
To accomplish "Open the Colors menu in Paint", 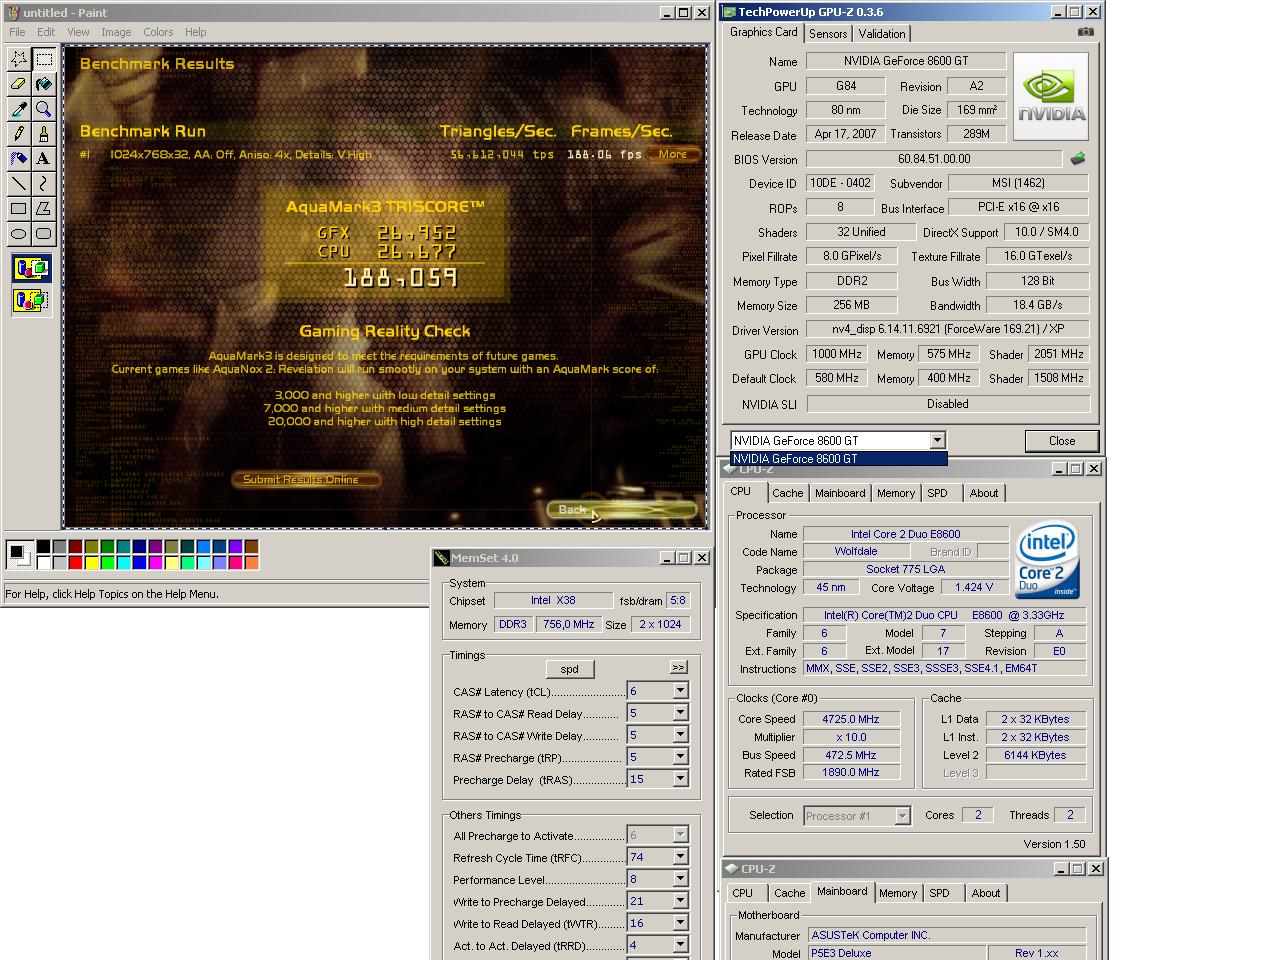I will (x=158, y=32).
